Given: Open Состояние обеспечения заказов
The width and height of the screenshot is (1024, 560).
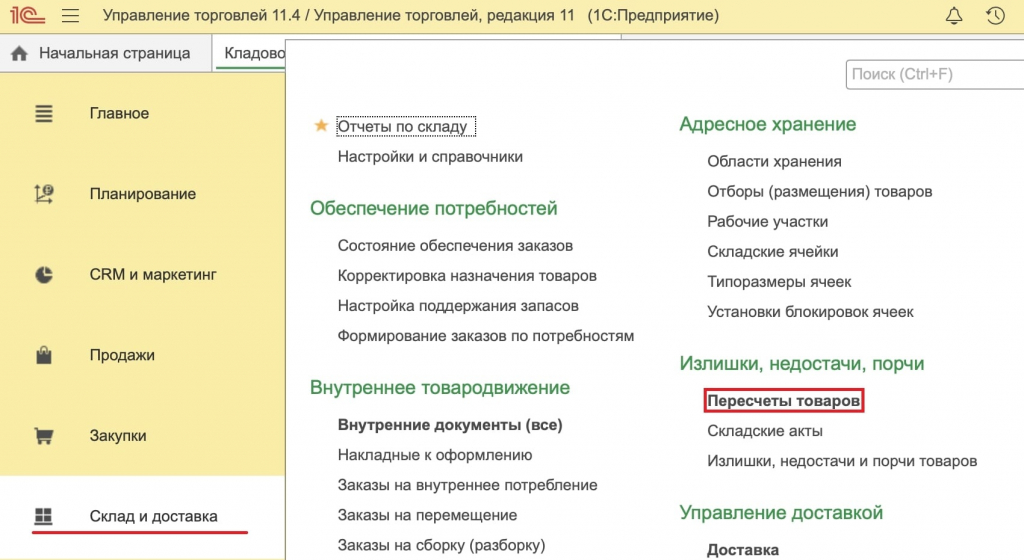Looking at the screenshot, I should click(x=455, y=246).
